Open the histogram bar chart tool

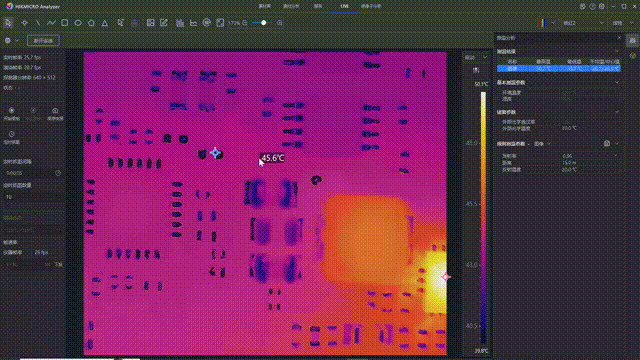point(180,23)
